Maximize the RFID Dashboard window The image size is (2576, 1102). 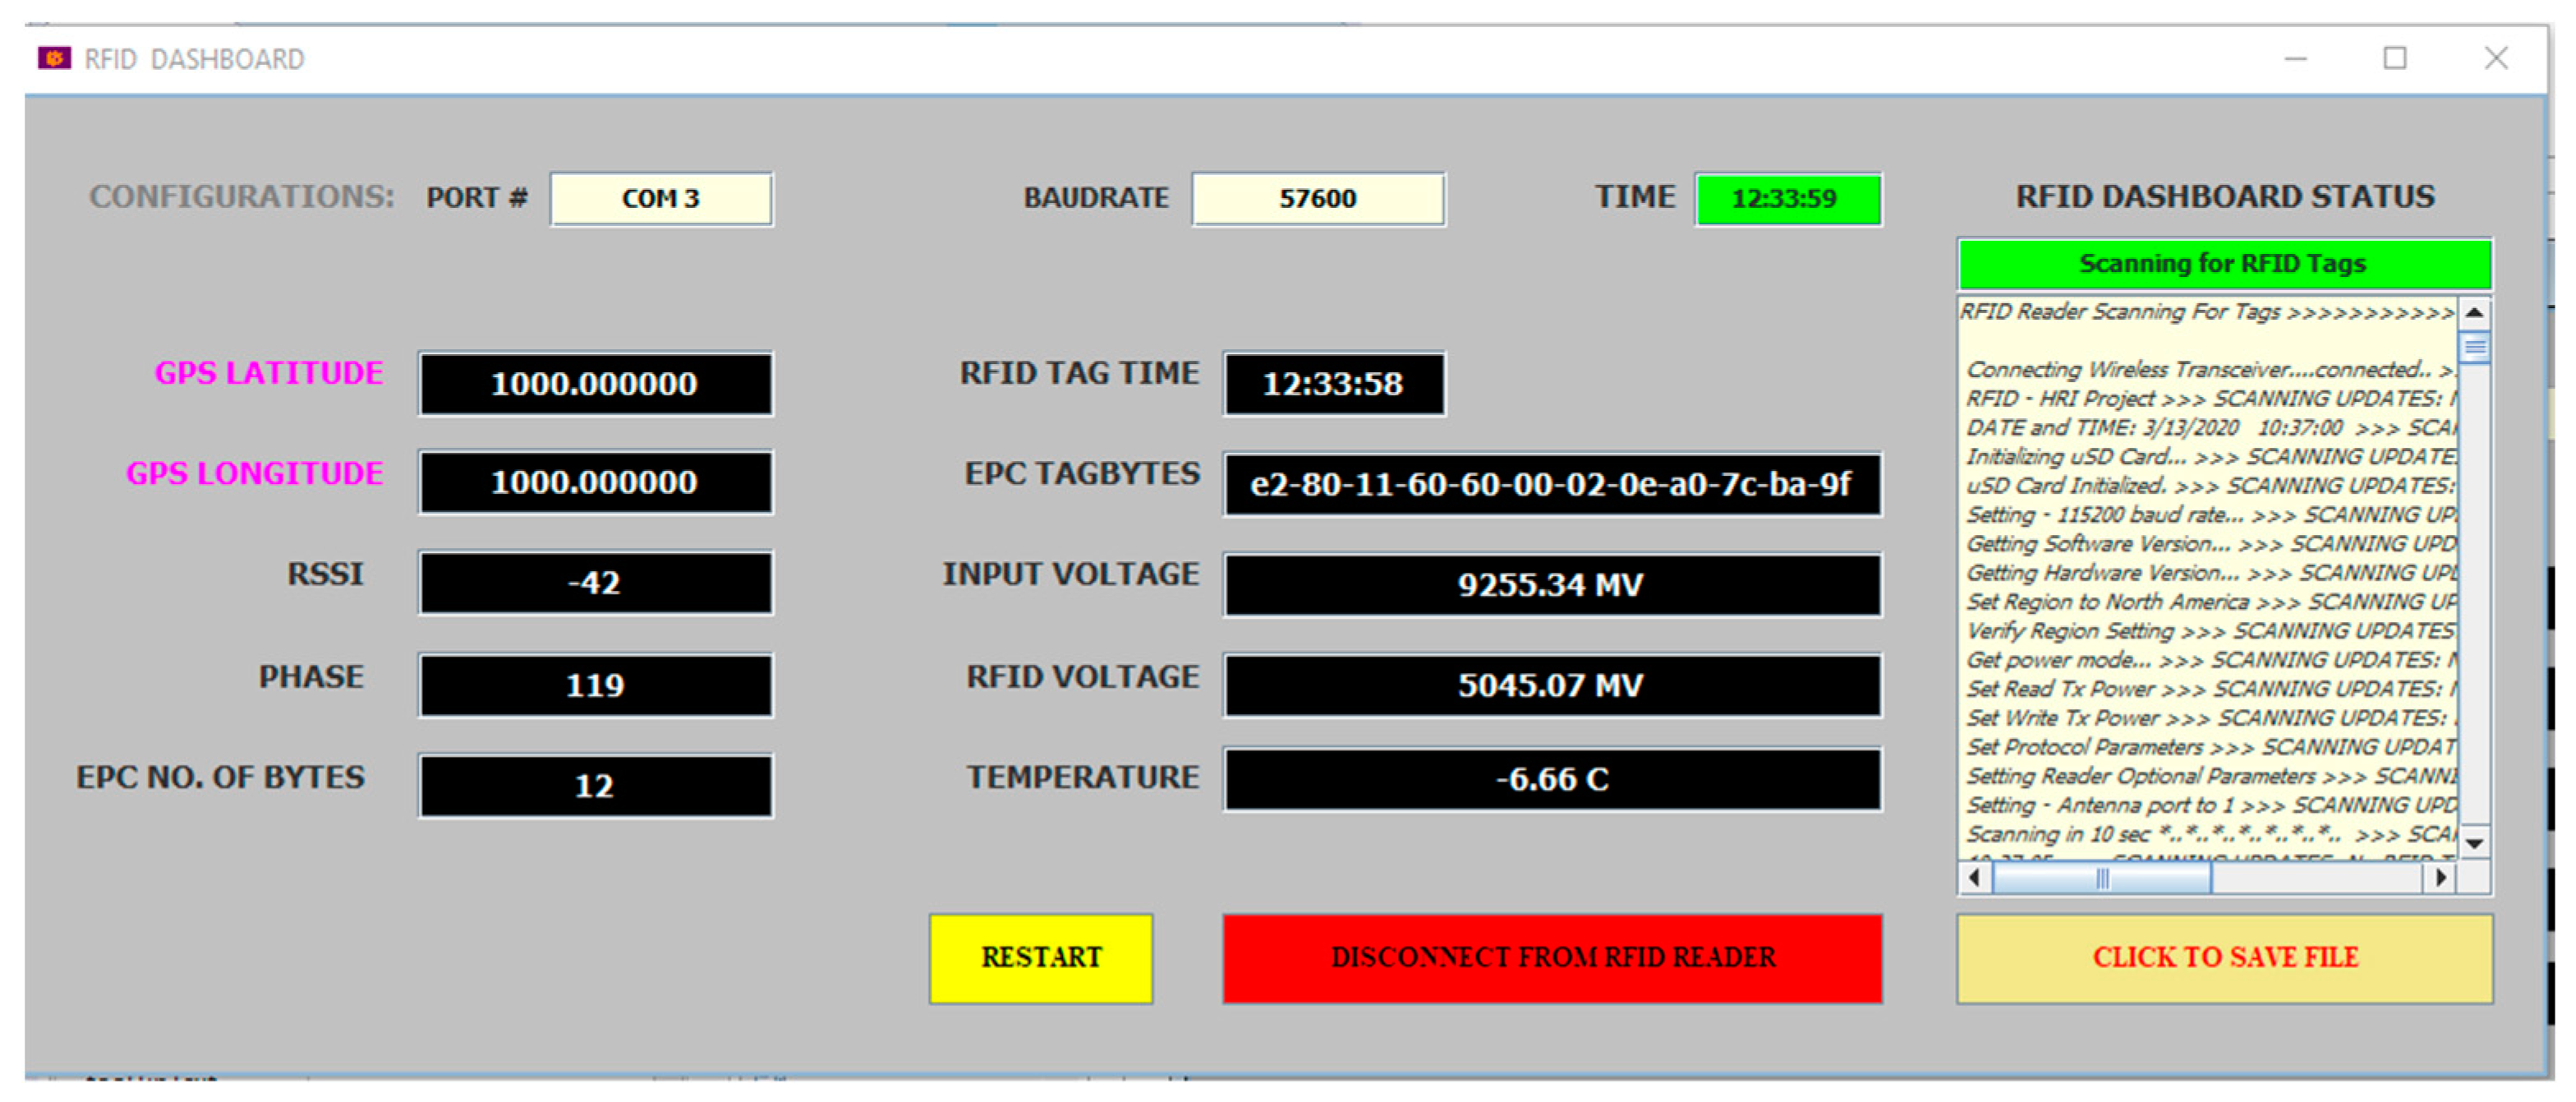2394,59
